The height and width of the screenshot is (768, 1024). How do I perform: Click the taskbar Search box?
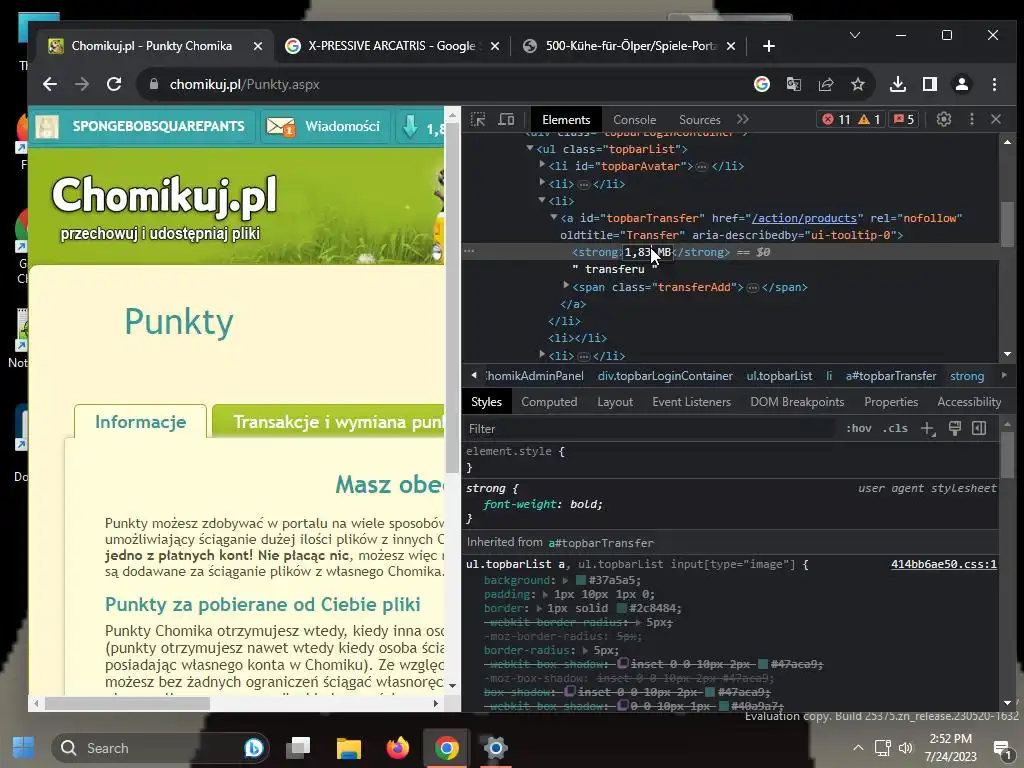tap(160, 748)
